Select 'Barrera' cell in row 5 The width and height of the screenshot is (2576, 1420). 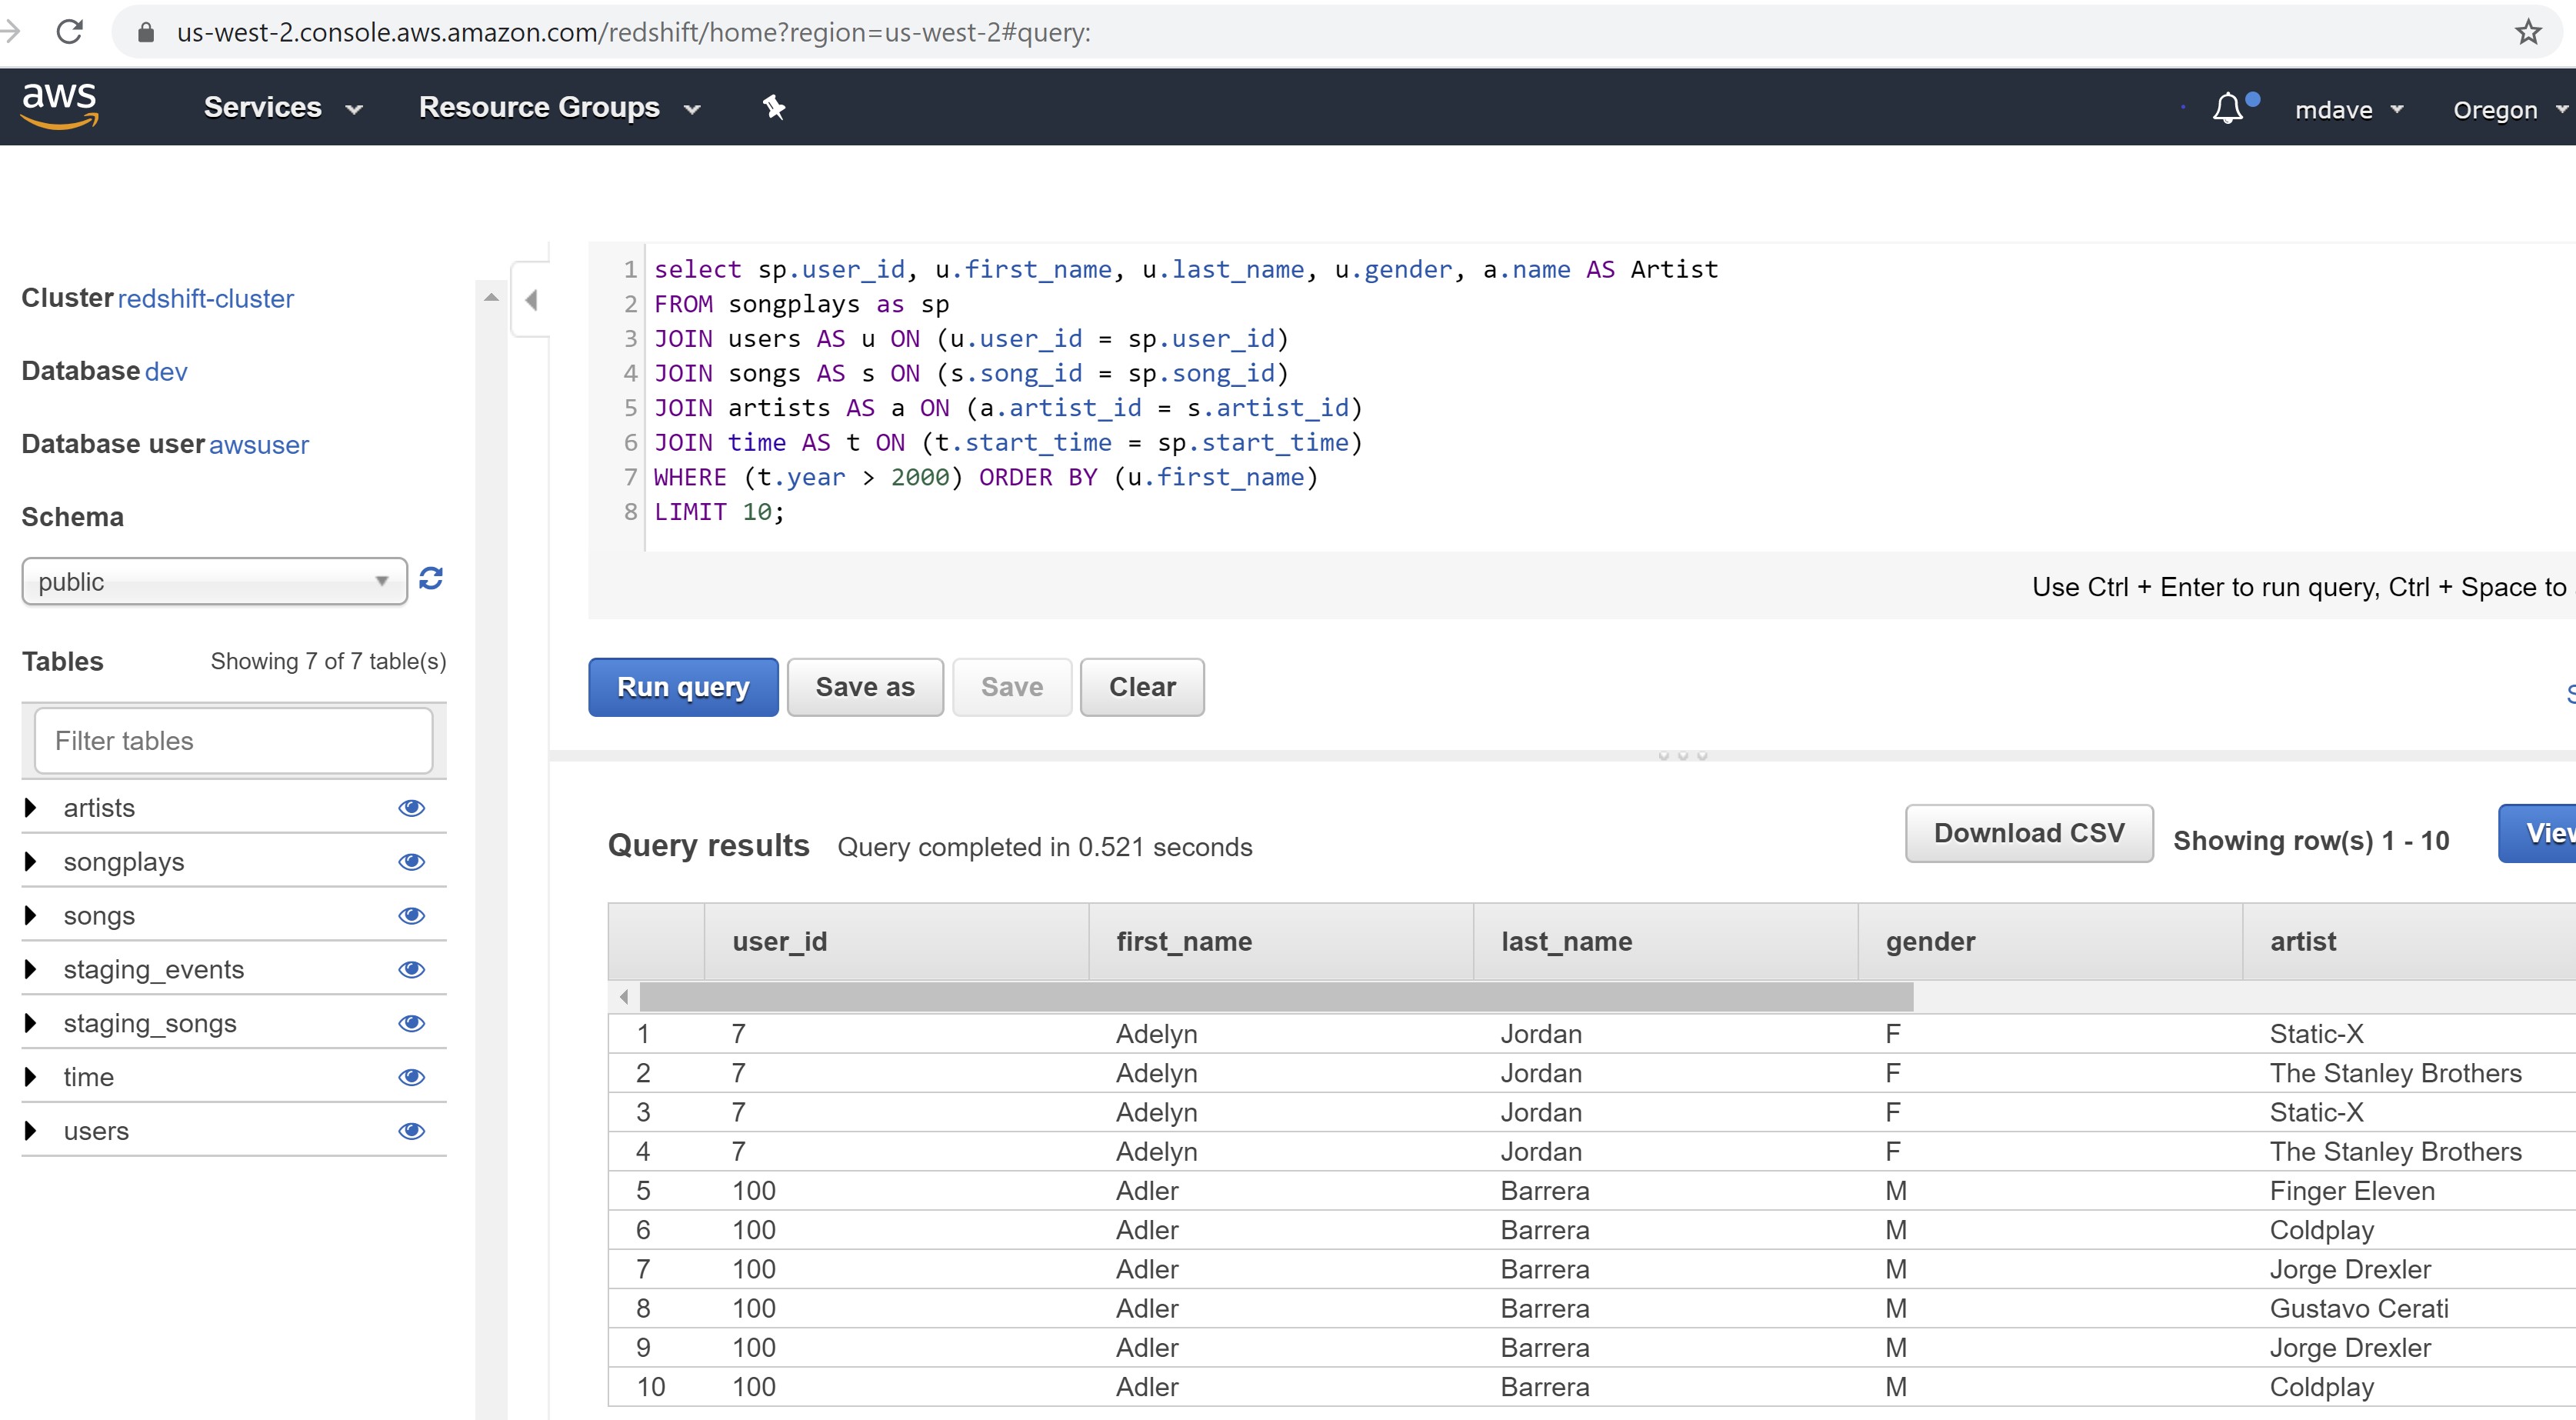(x=1545, y=1191)
